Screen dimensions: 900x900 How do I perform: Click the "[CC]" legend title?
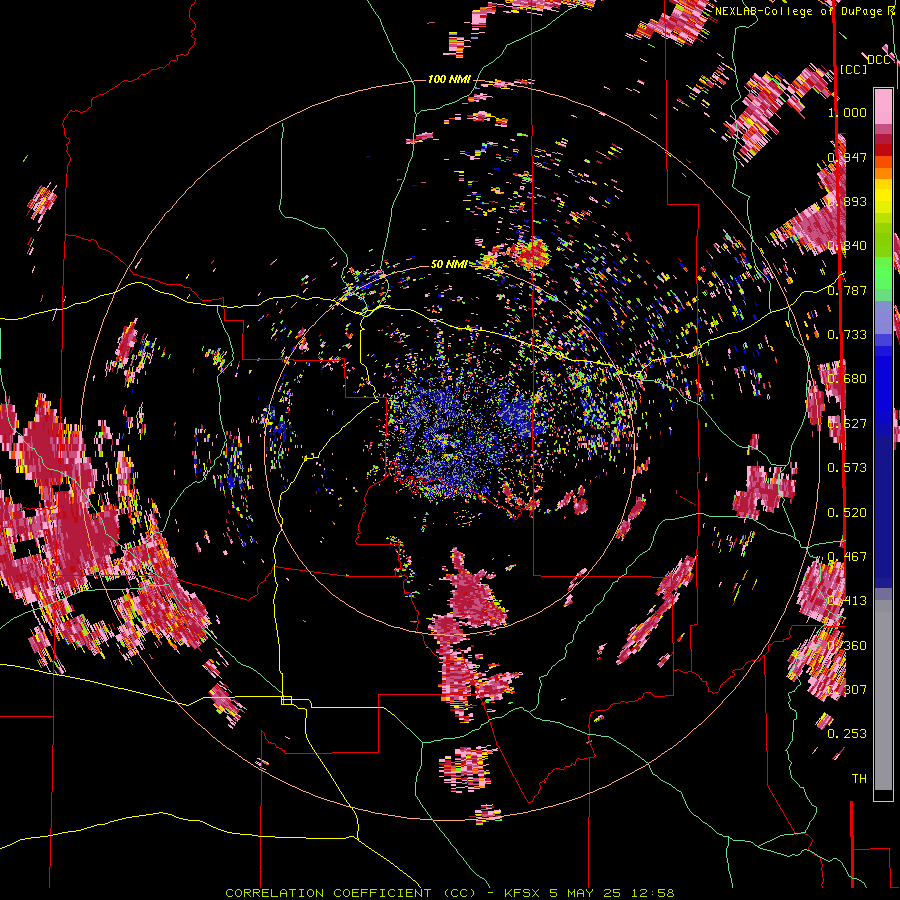(853, 69)
